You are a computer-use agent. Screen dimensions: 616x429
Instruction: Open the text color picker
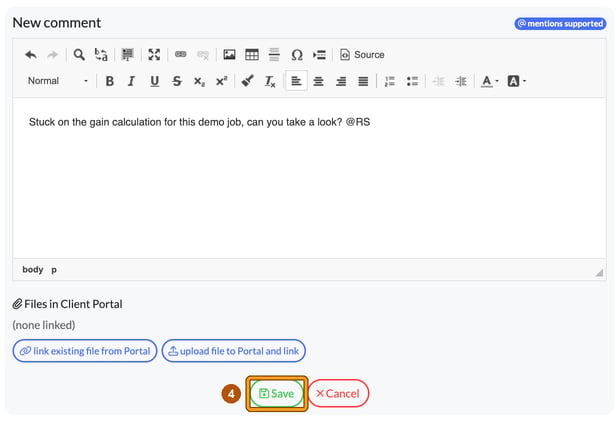(490, 81)
